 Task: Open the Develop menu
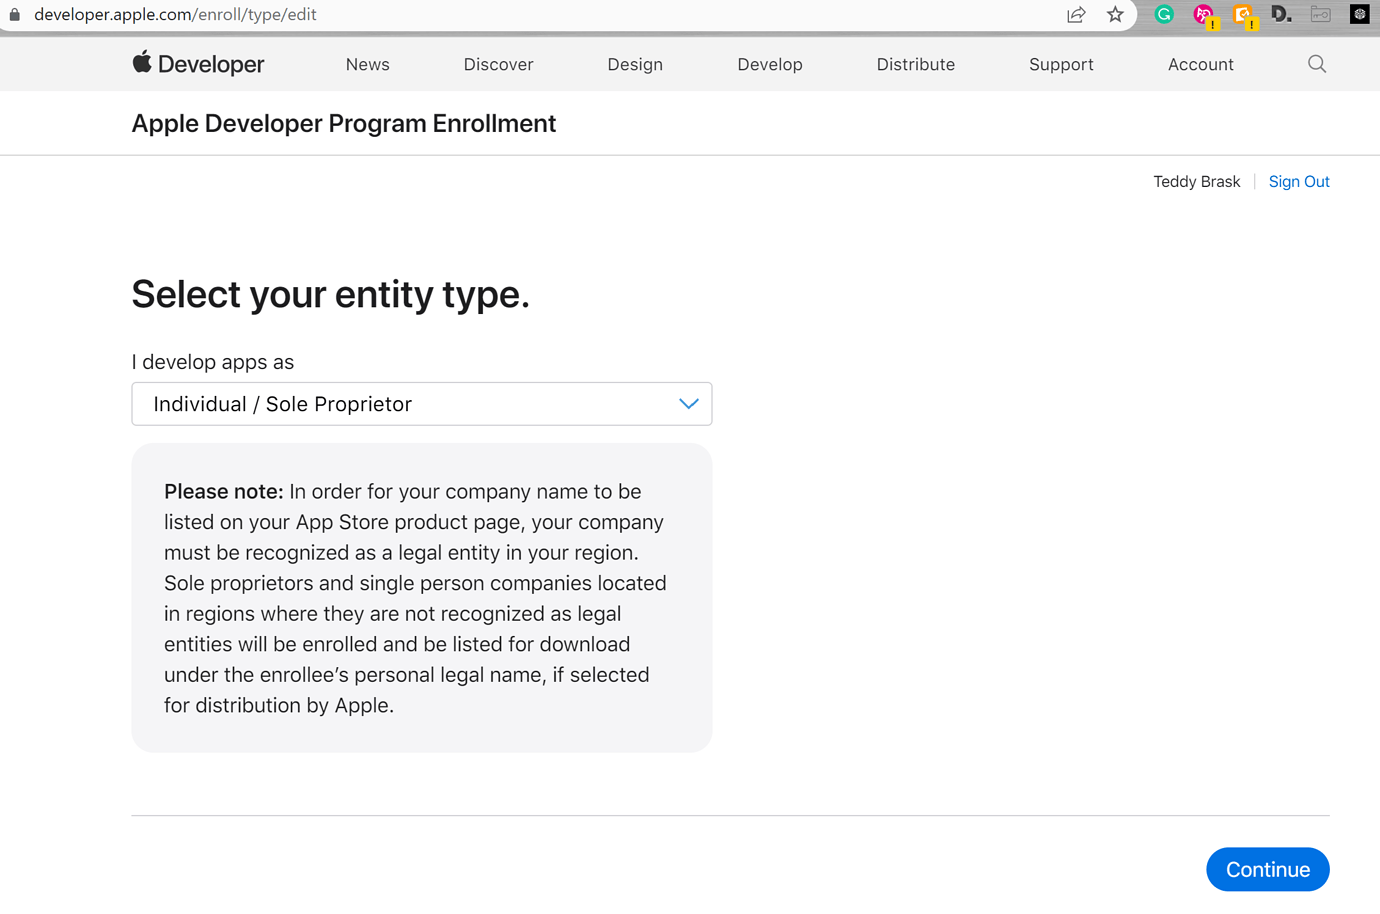tap(770, 64)
